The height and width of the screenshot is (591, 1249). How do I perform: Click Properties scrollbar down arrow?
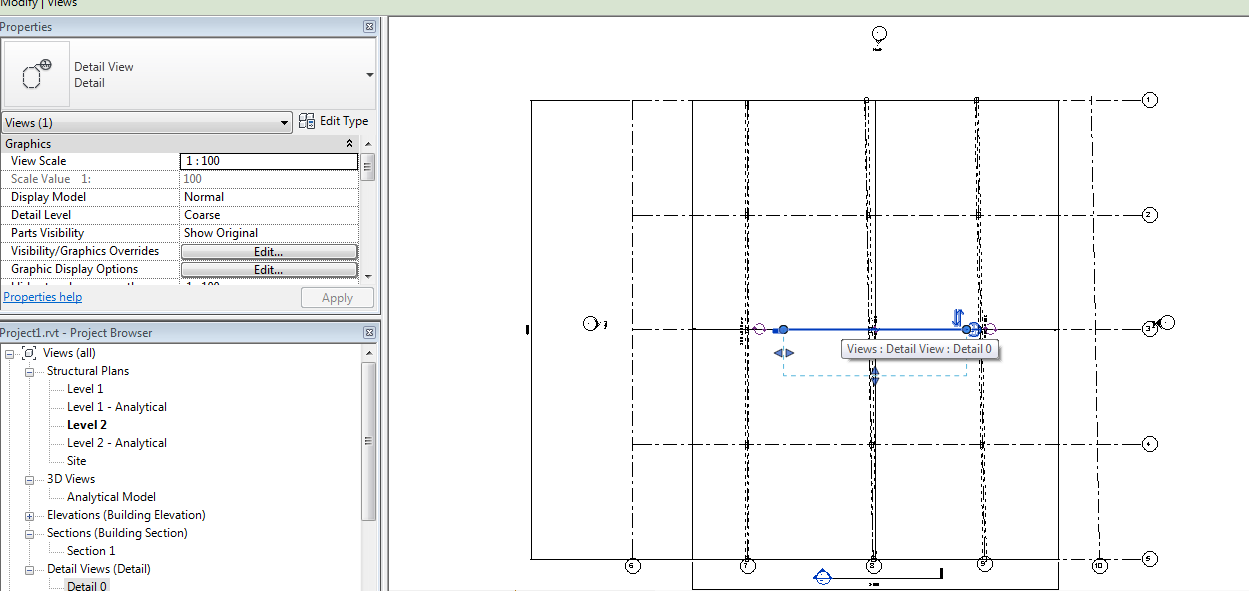[368, 276]
